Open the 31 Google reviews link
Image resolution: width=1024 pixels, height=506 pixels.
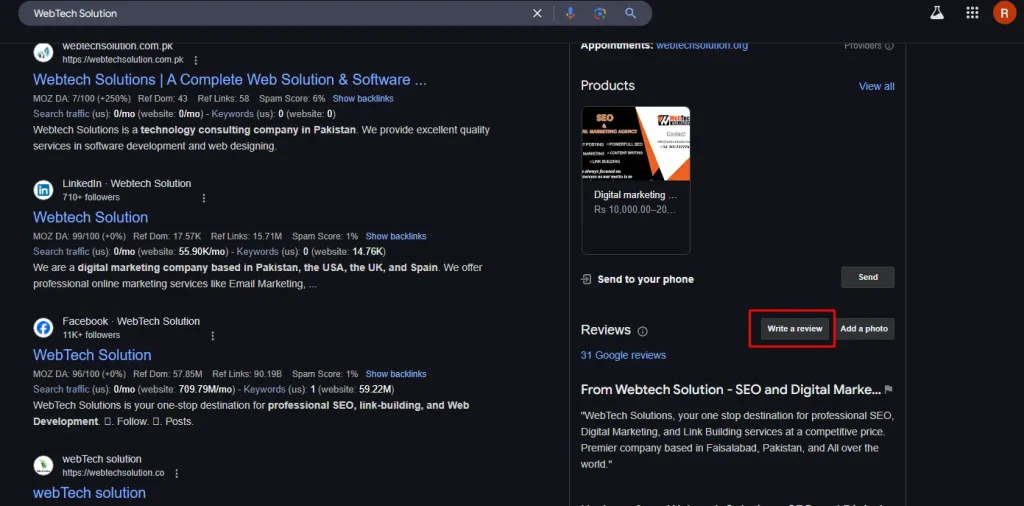coord(623,355)
